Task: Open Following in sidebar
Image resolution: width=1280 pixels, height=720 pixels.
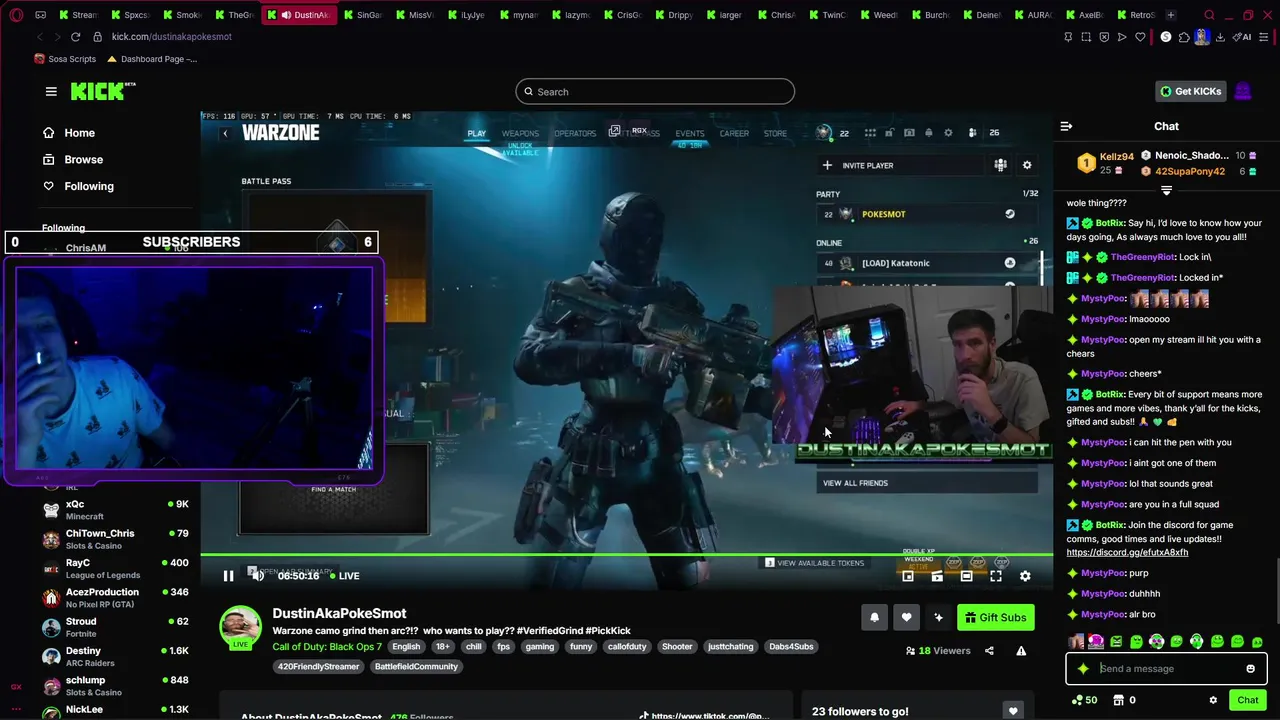Action: click(x=78, y=186)
